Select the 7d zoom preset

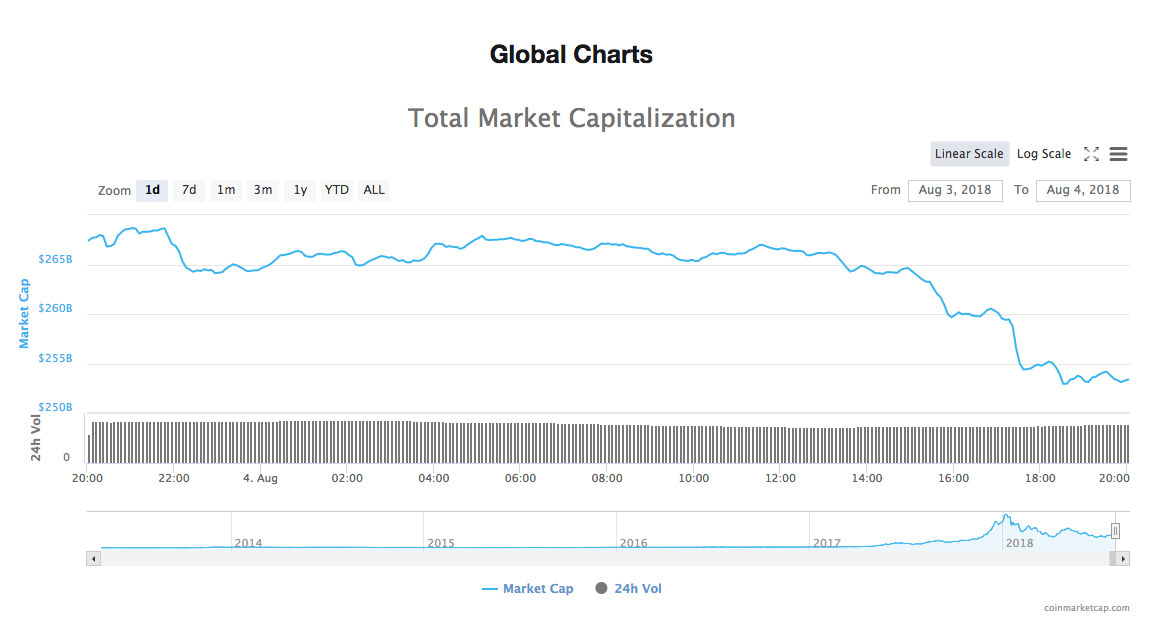tap(188, 190)
